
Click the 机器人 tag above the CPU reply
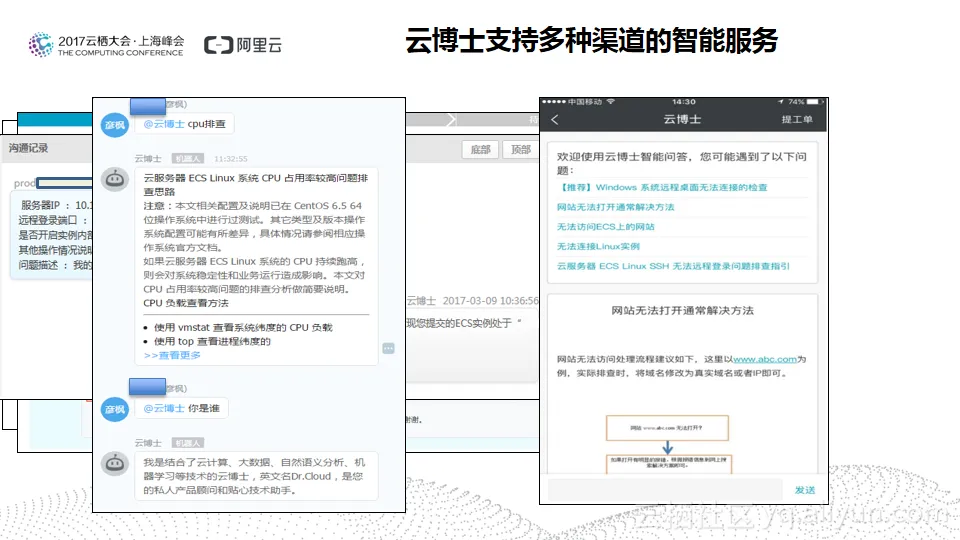187,159
